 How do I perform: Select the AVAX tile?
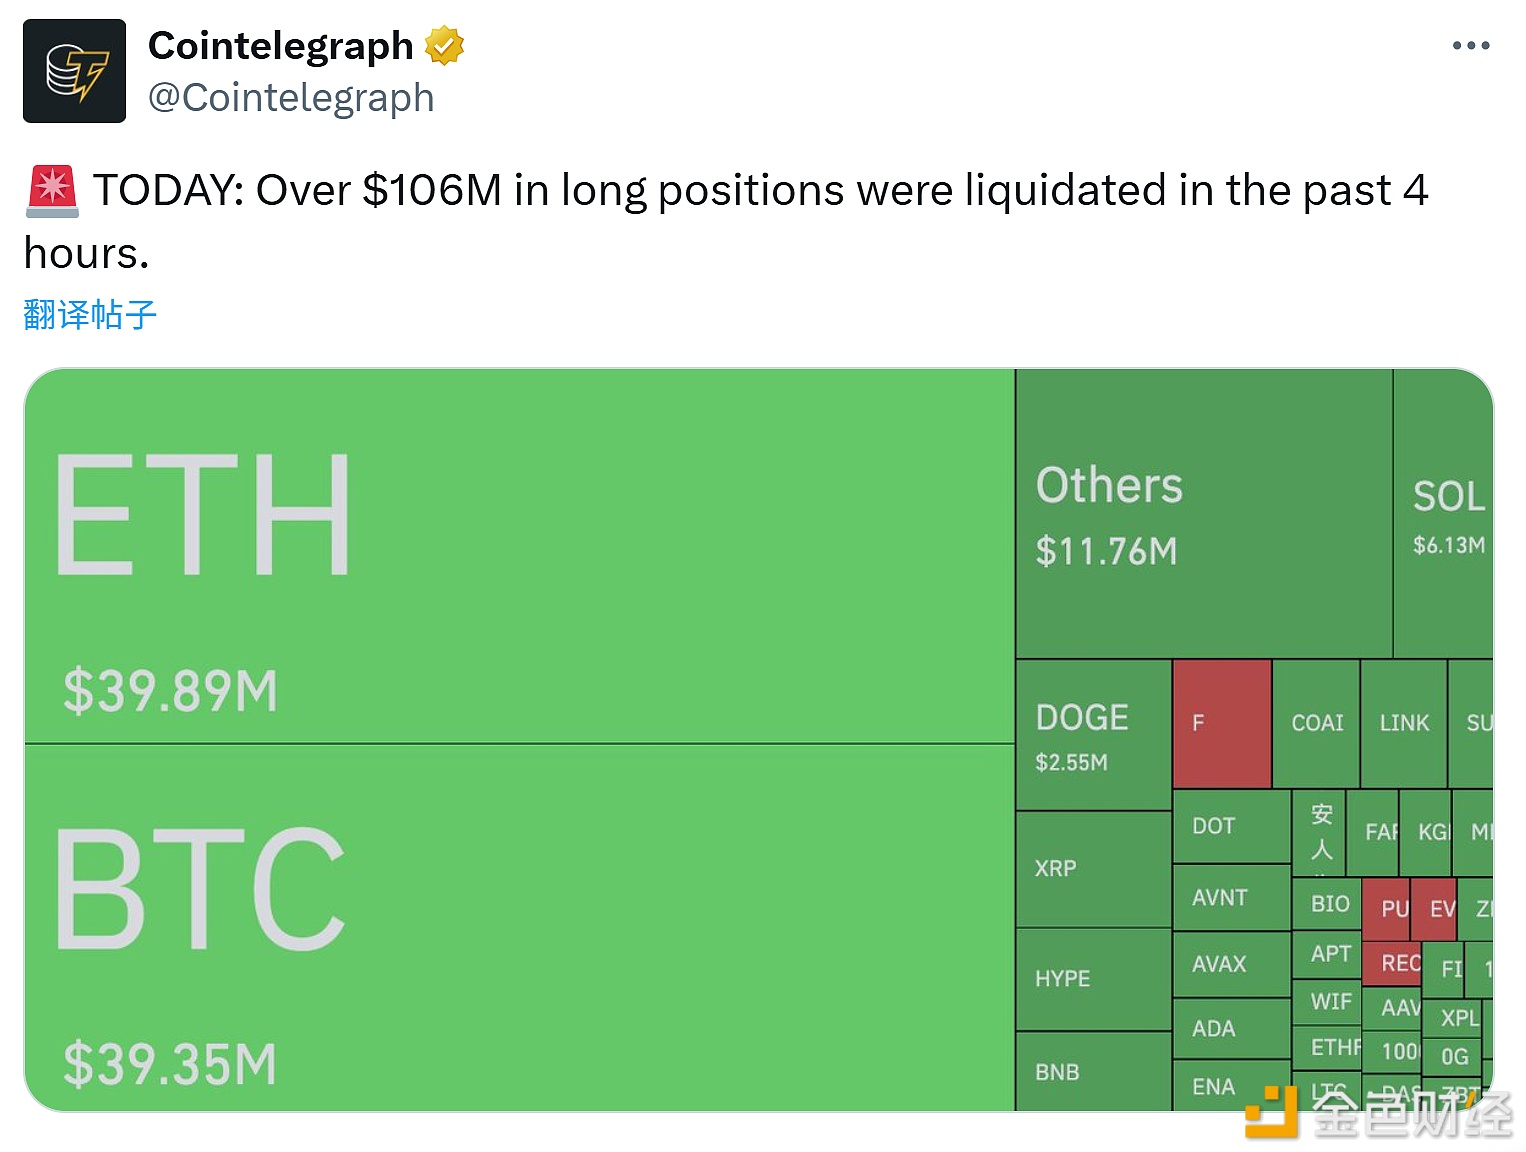pyautogui.click(x=1230, y=964)
